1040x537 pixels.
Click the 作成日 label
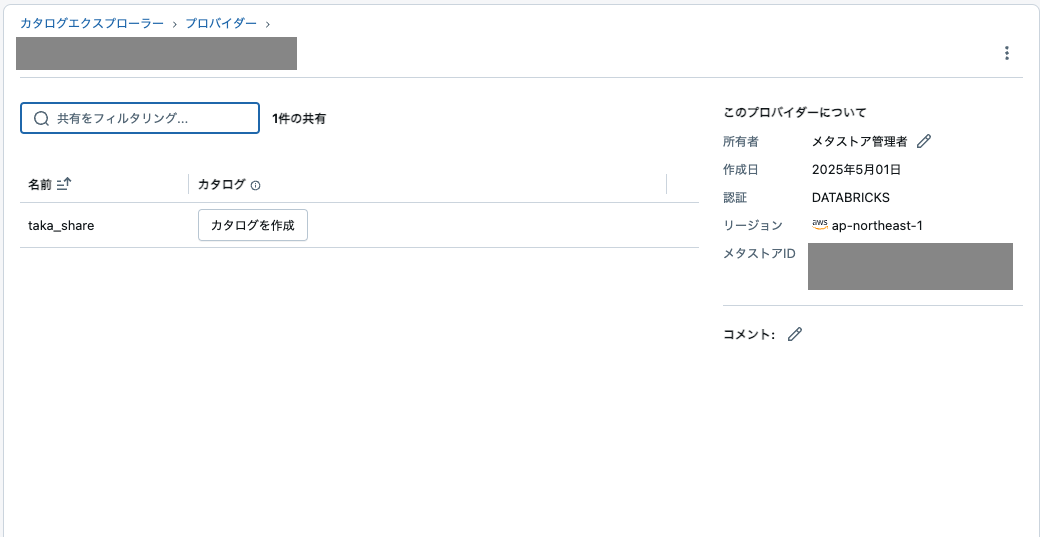pyautogui.click(x=741, y=170)
